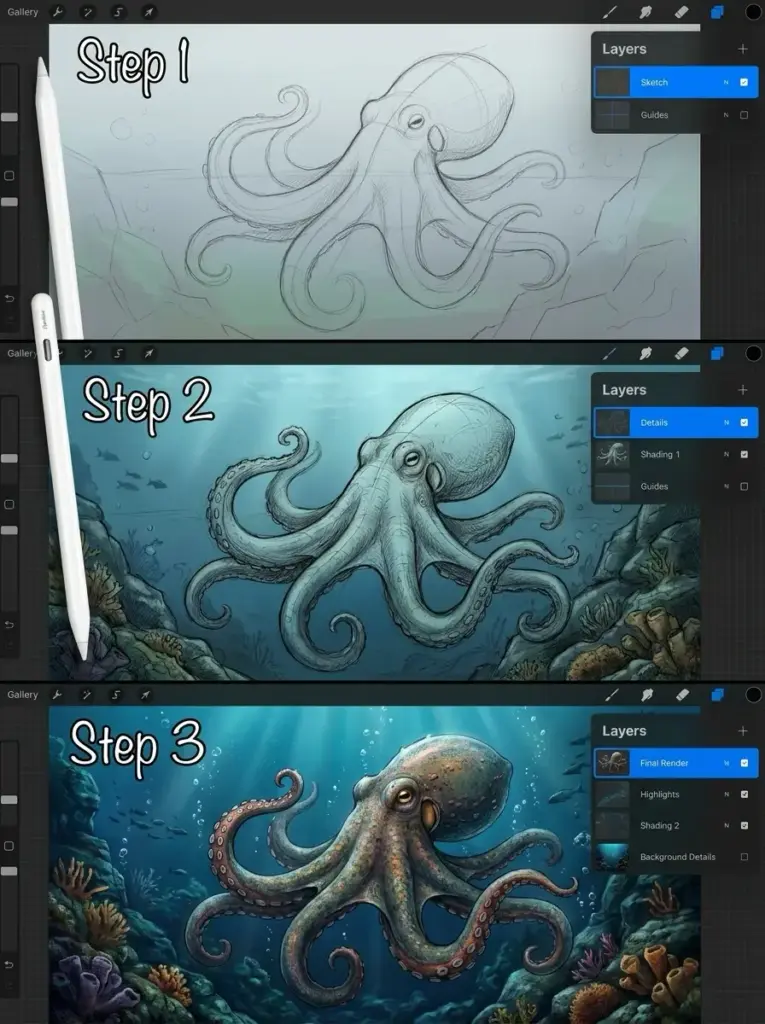Hide the Final Render layer checkbox
The height and width of the screenshot is (1024, 765).
[744, 763]
